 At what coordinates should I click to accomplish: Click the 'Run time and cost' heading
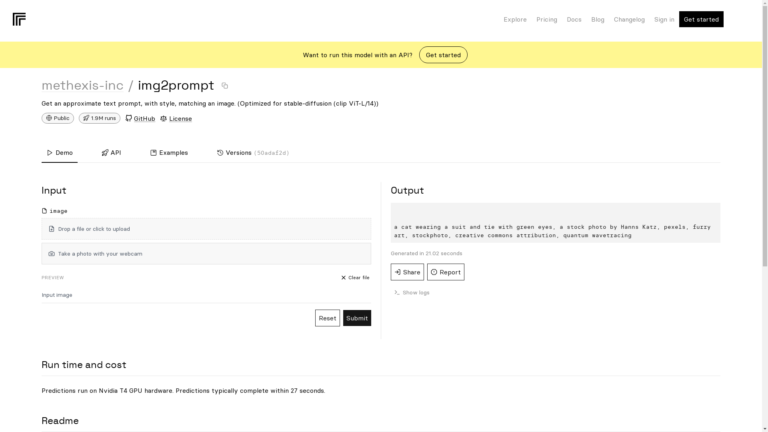[x=84, y=365]
